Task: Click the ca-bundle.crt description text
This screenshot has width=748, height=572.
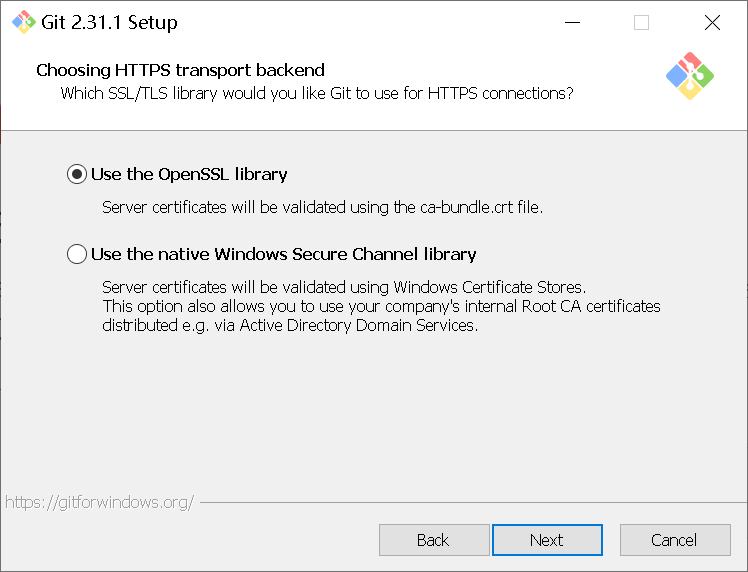Action: pyautogui.click(x=322, y=208)
